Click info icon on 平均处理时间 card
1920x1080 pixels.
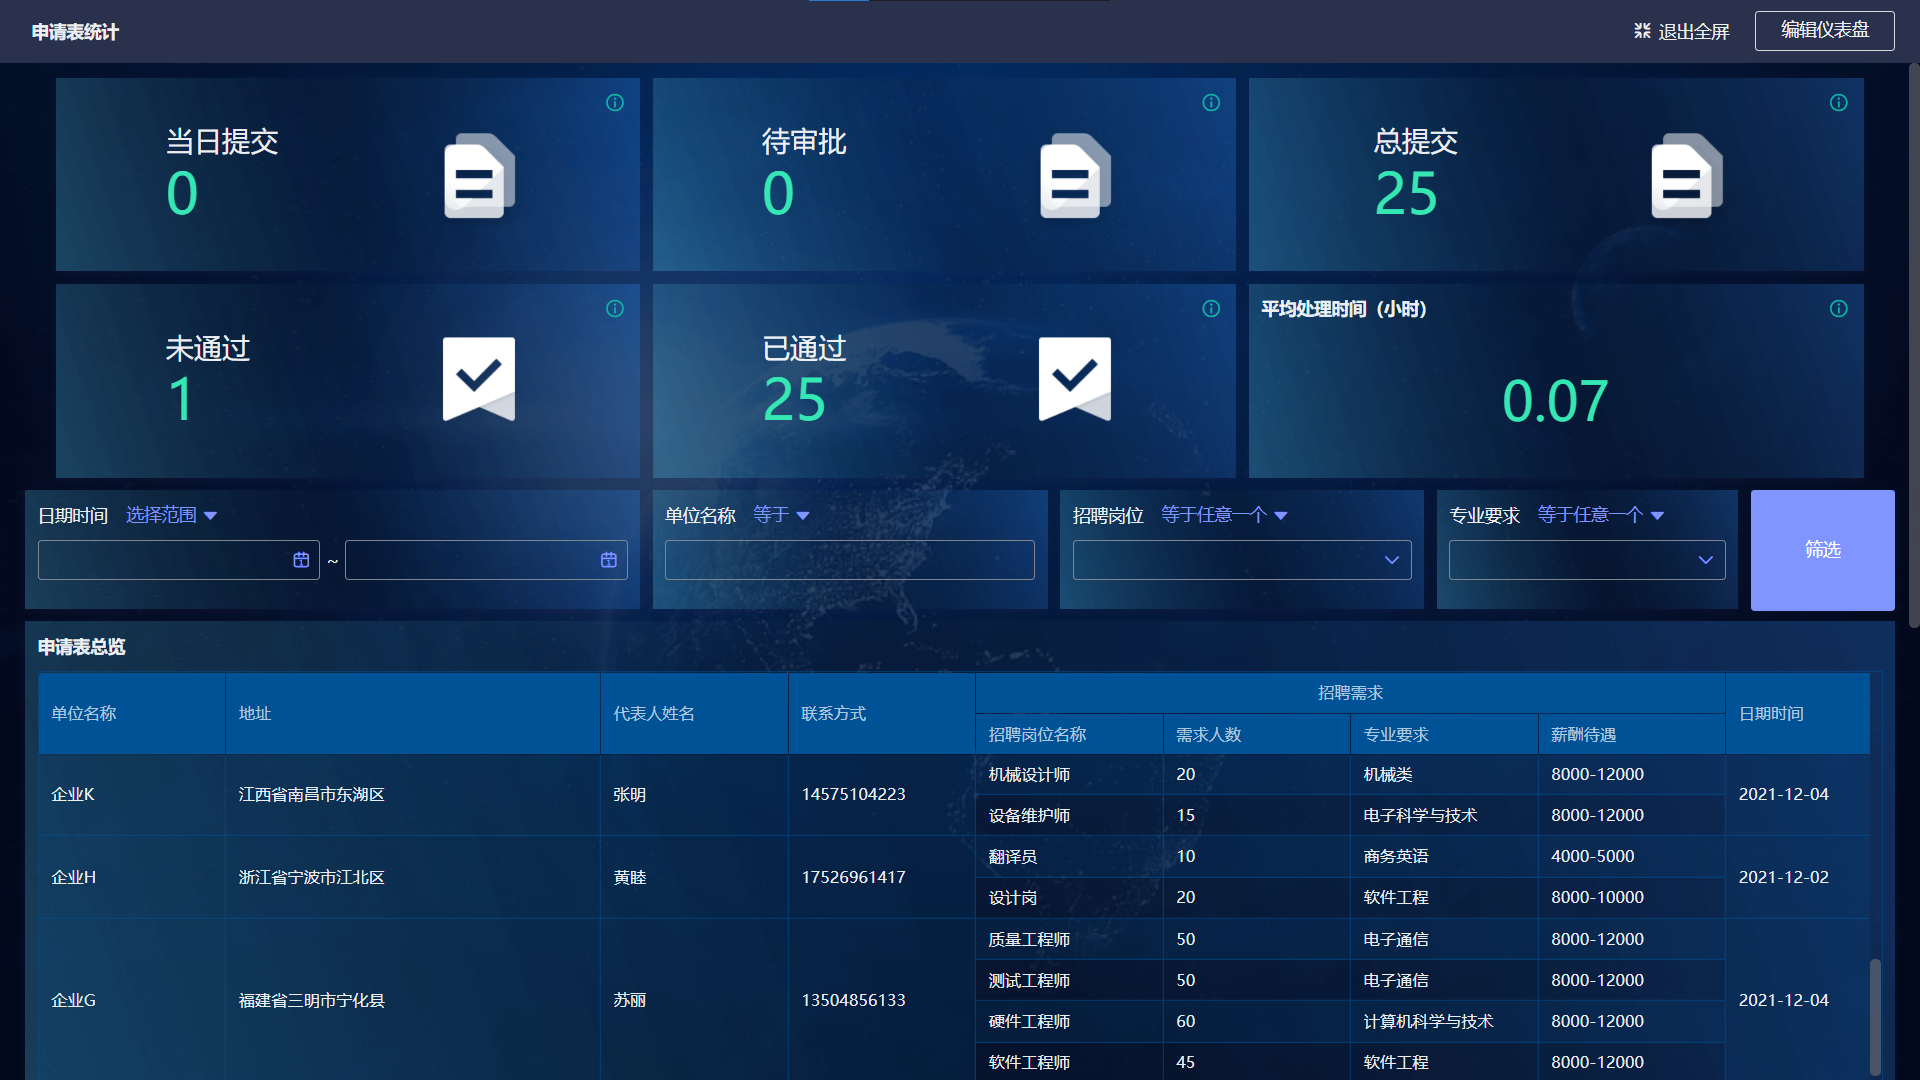1838,309
